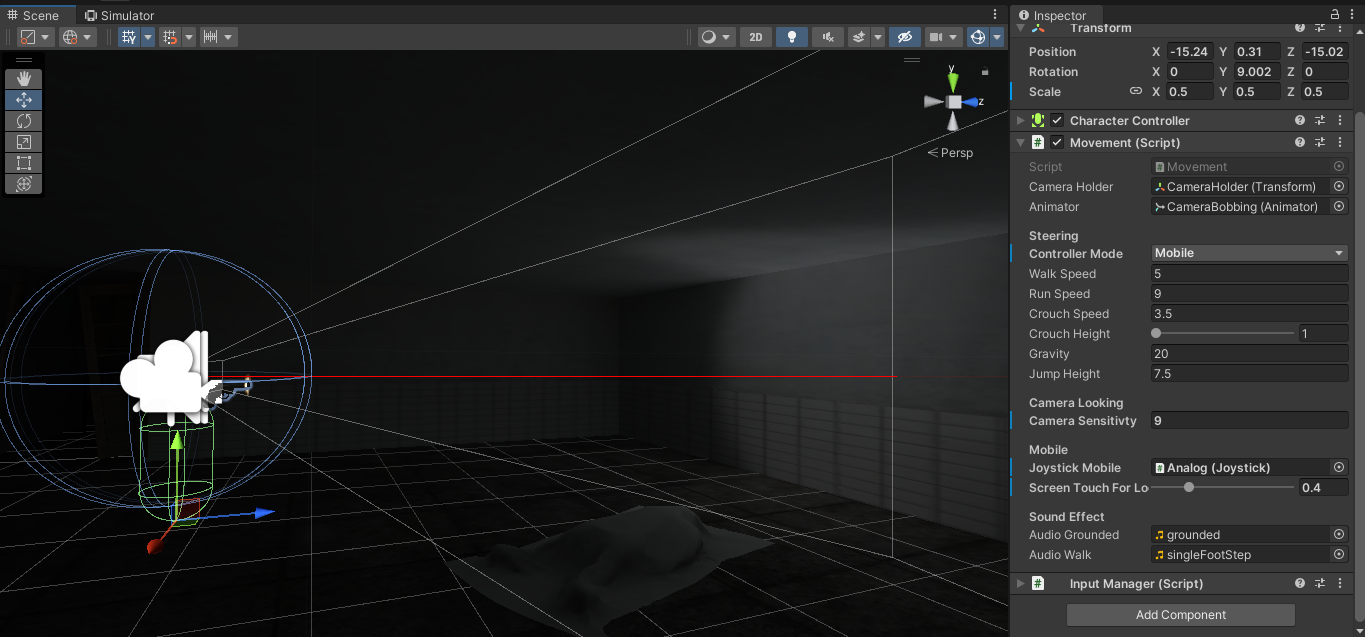Open Character Controller preset settings
Screen dimensions: 1365x637
(x=1320, y=120)
